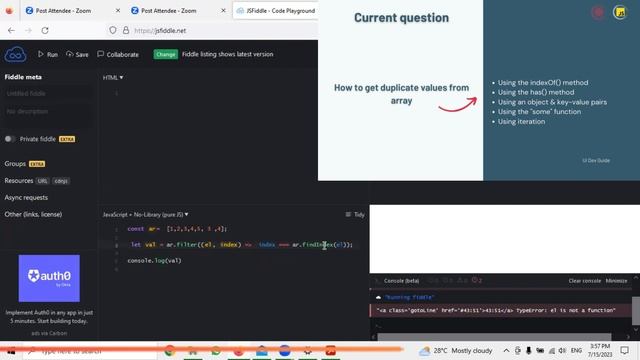Viewport: 640px width, 360px height.
Task: Click the taskbar search box
Action: (x=90, y=351)
